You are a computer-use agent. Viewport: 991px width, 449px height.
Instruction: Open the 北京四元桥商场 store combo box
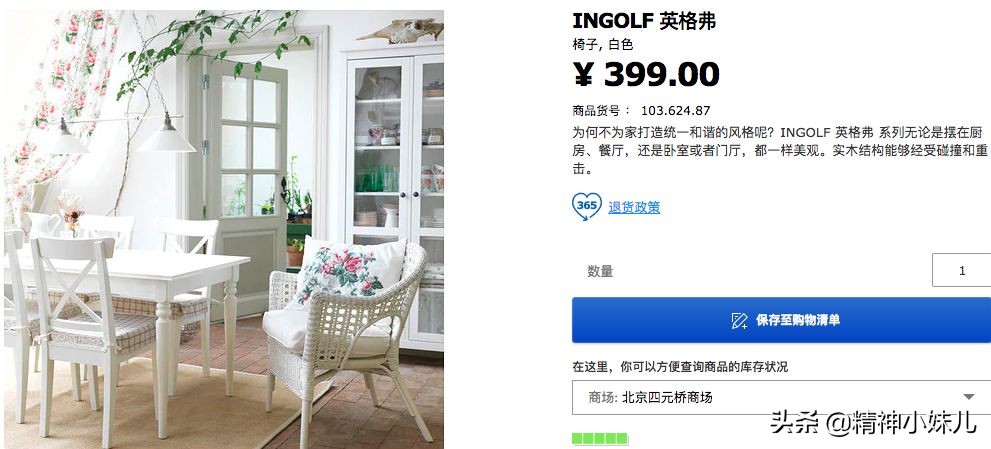pyautogui.click(x=781, y=397)
